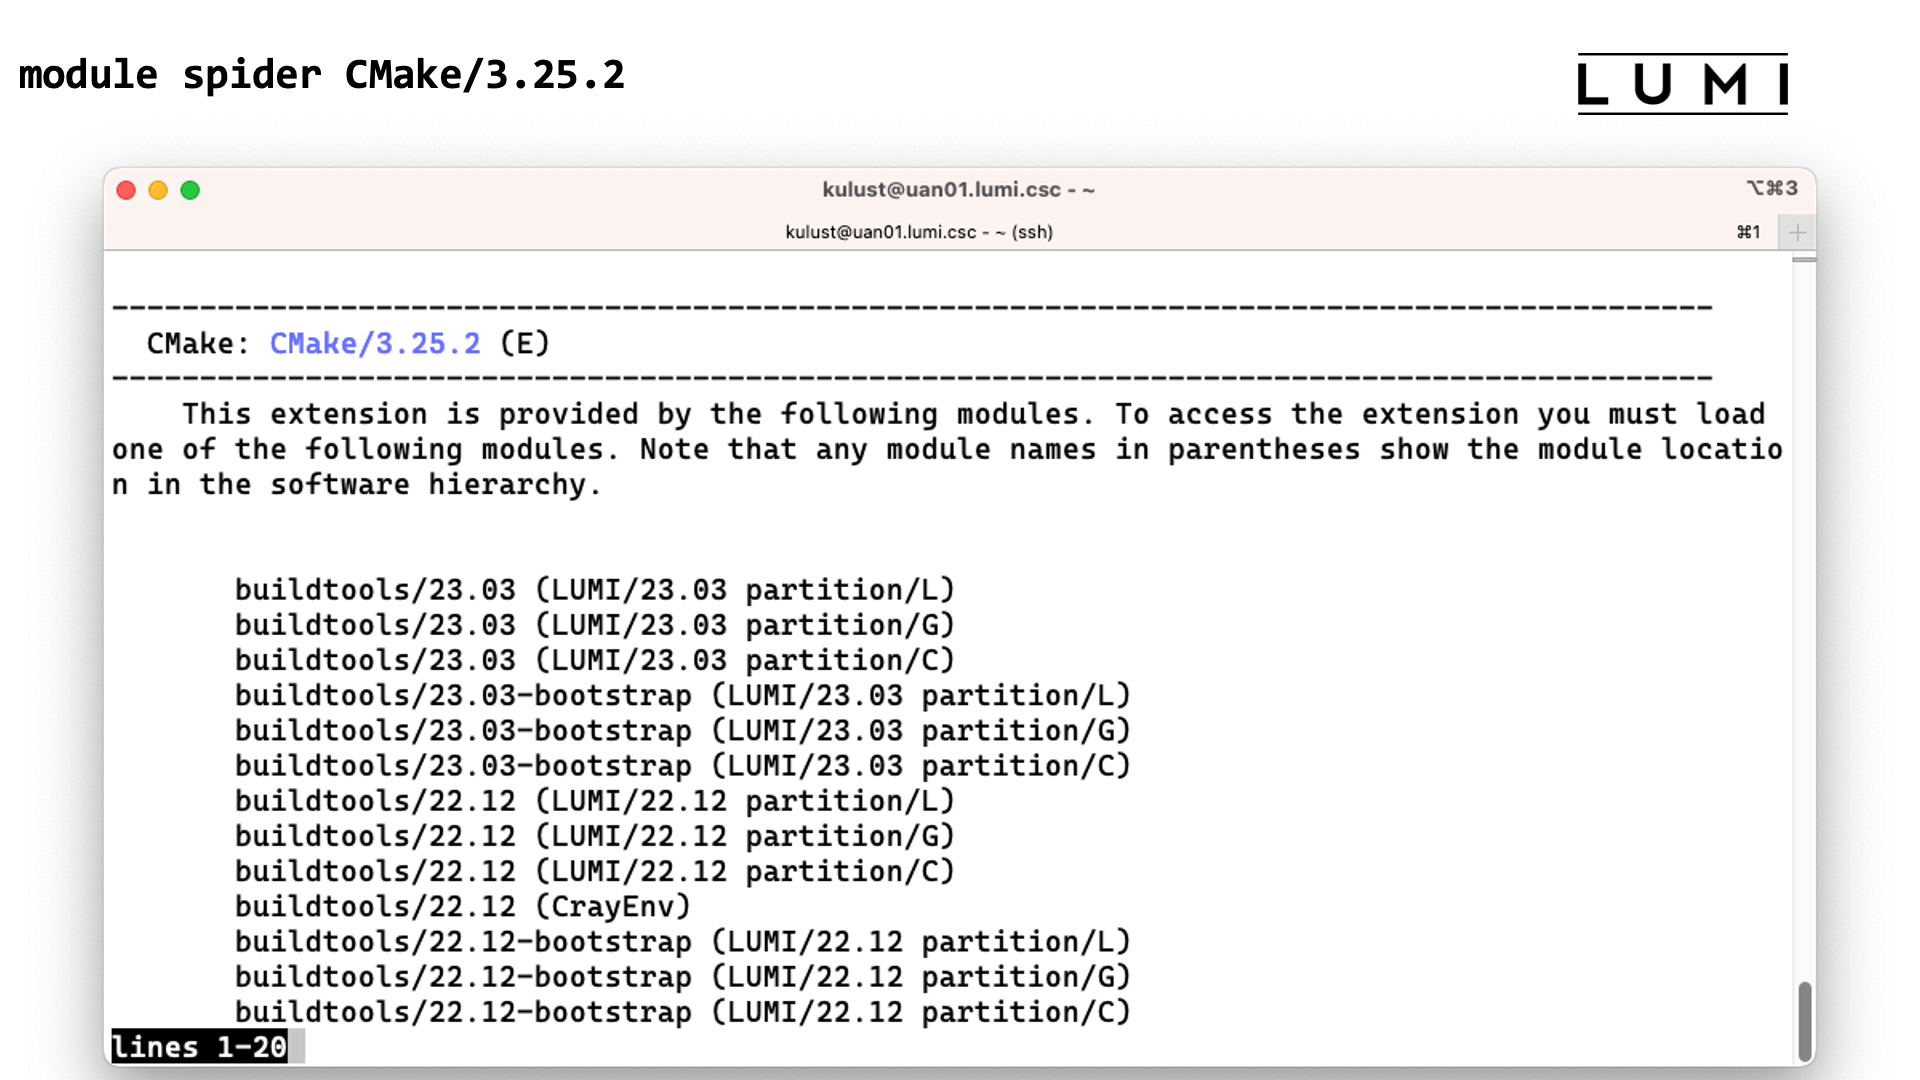The width and height of the screenshot is (1920, 1080).
Task: Click the window title kulust@uan01.lumi.csc
Action: point(958,189)
